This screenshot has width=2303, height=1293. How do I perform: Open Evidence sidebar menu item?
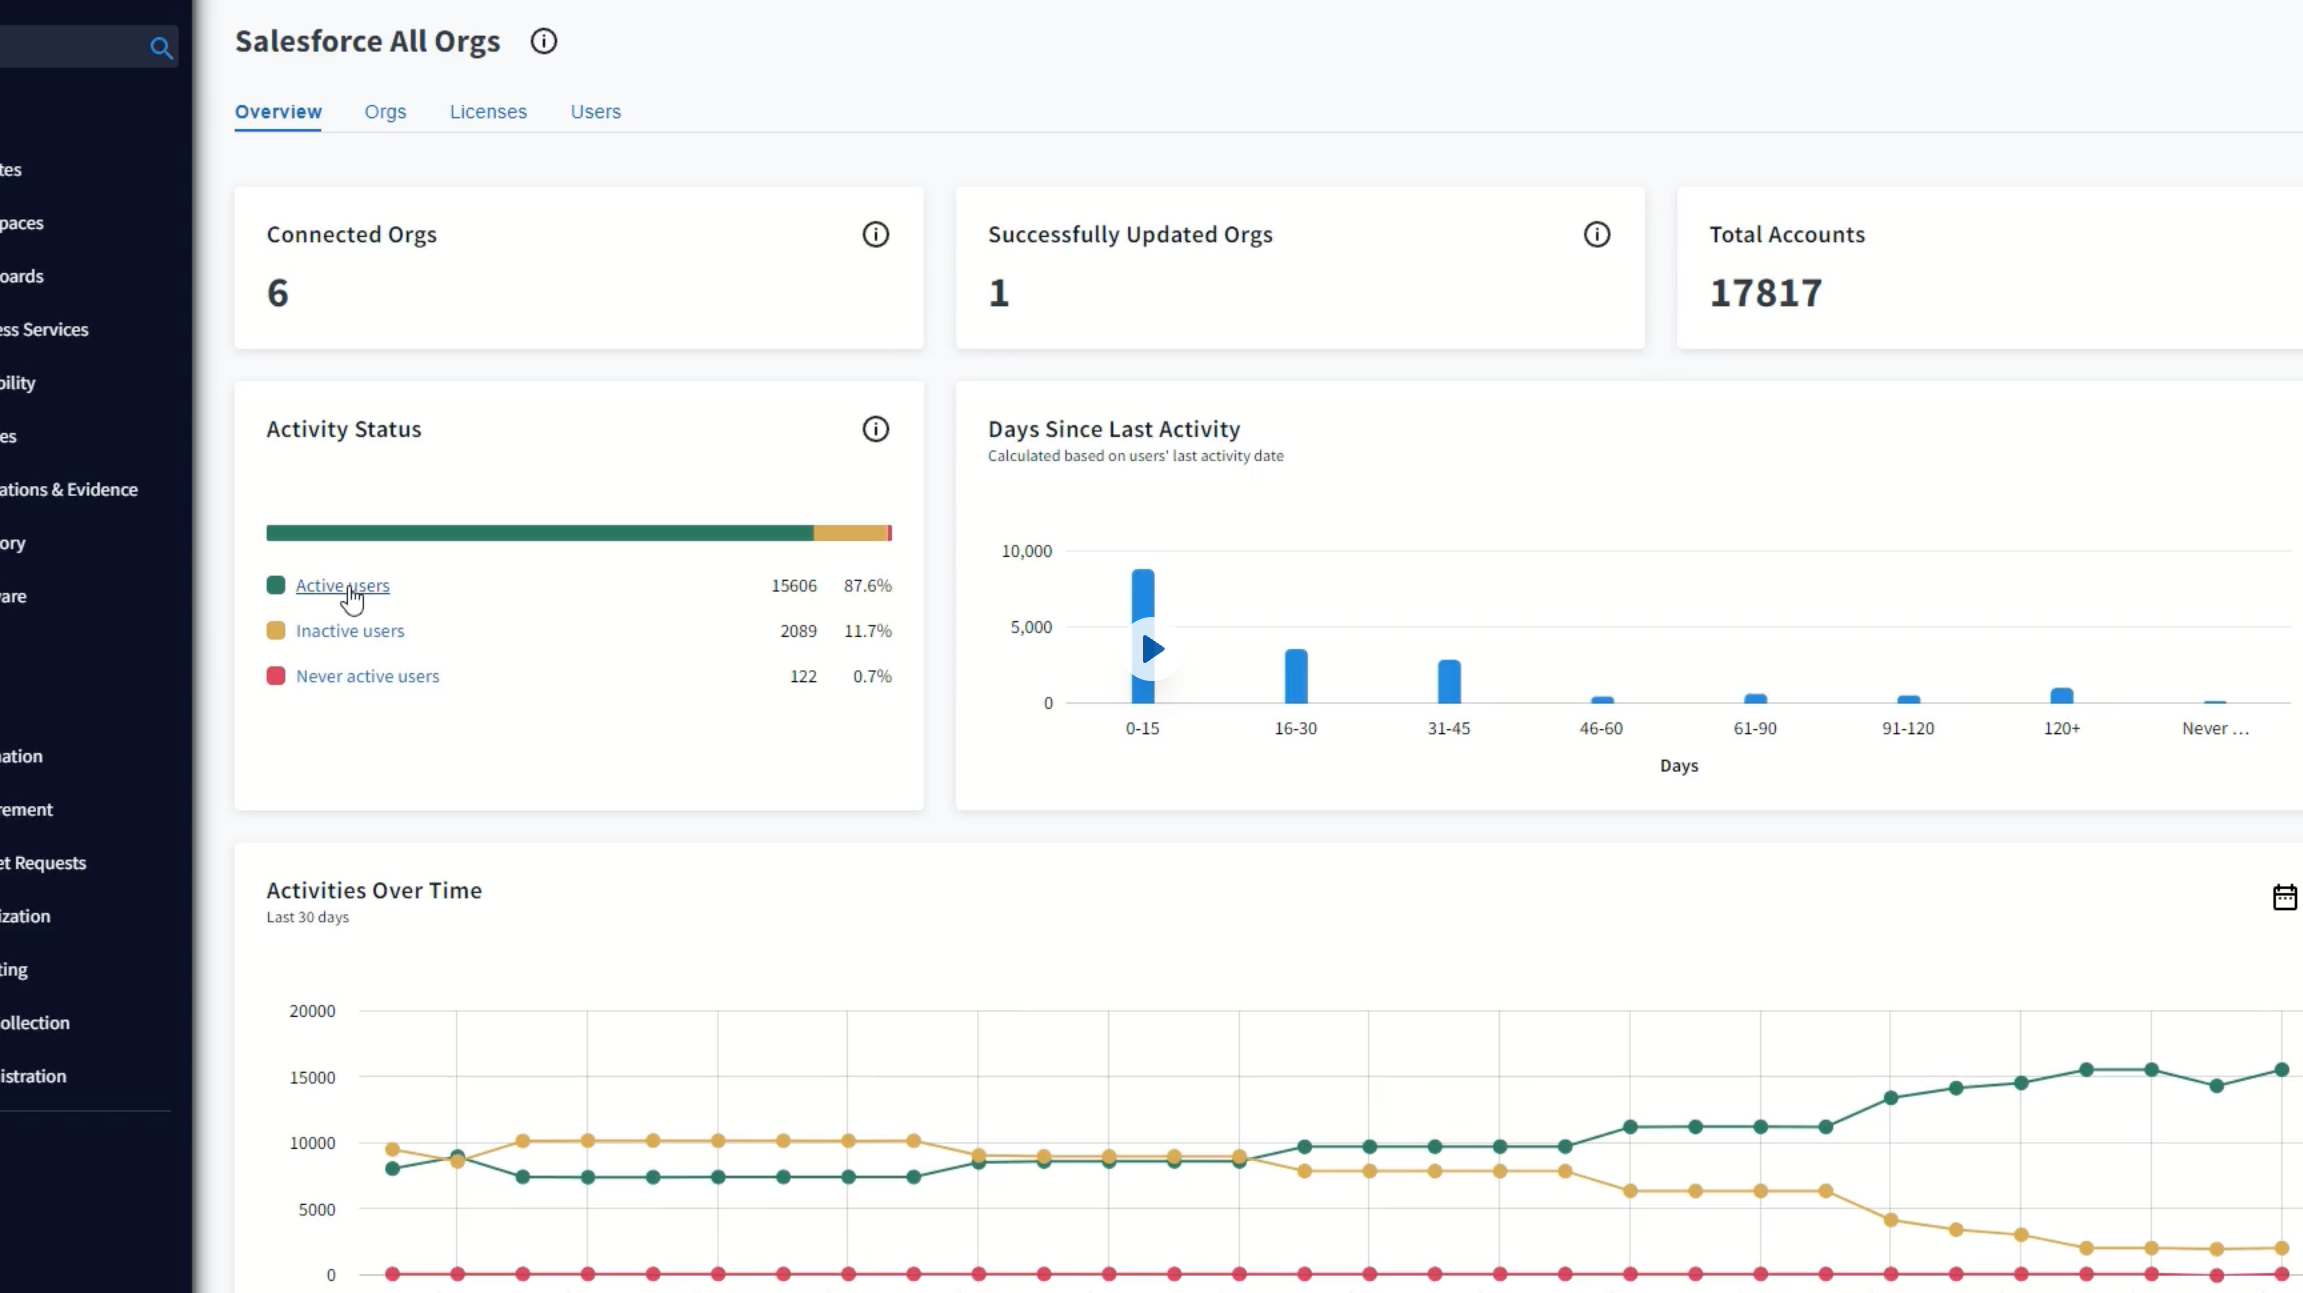click(x=69, y=489)
